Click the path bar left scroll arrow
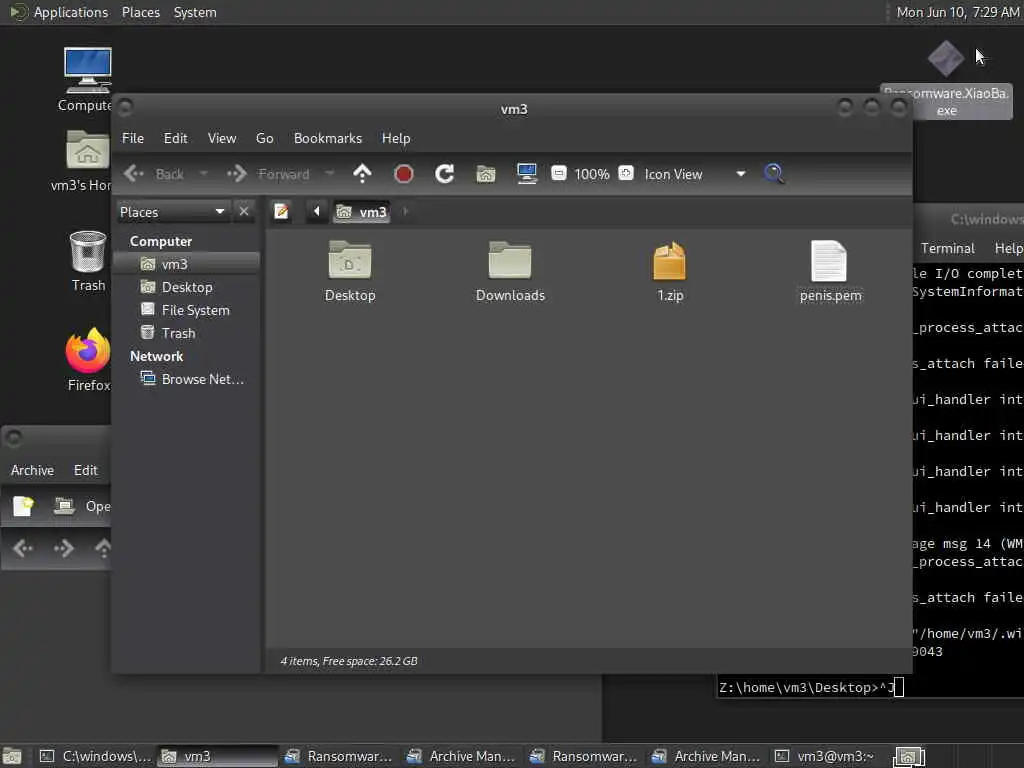 point(317,212)
